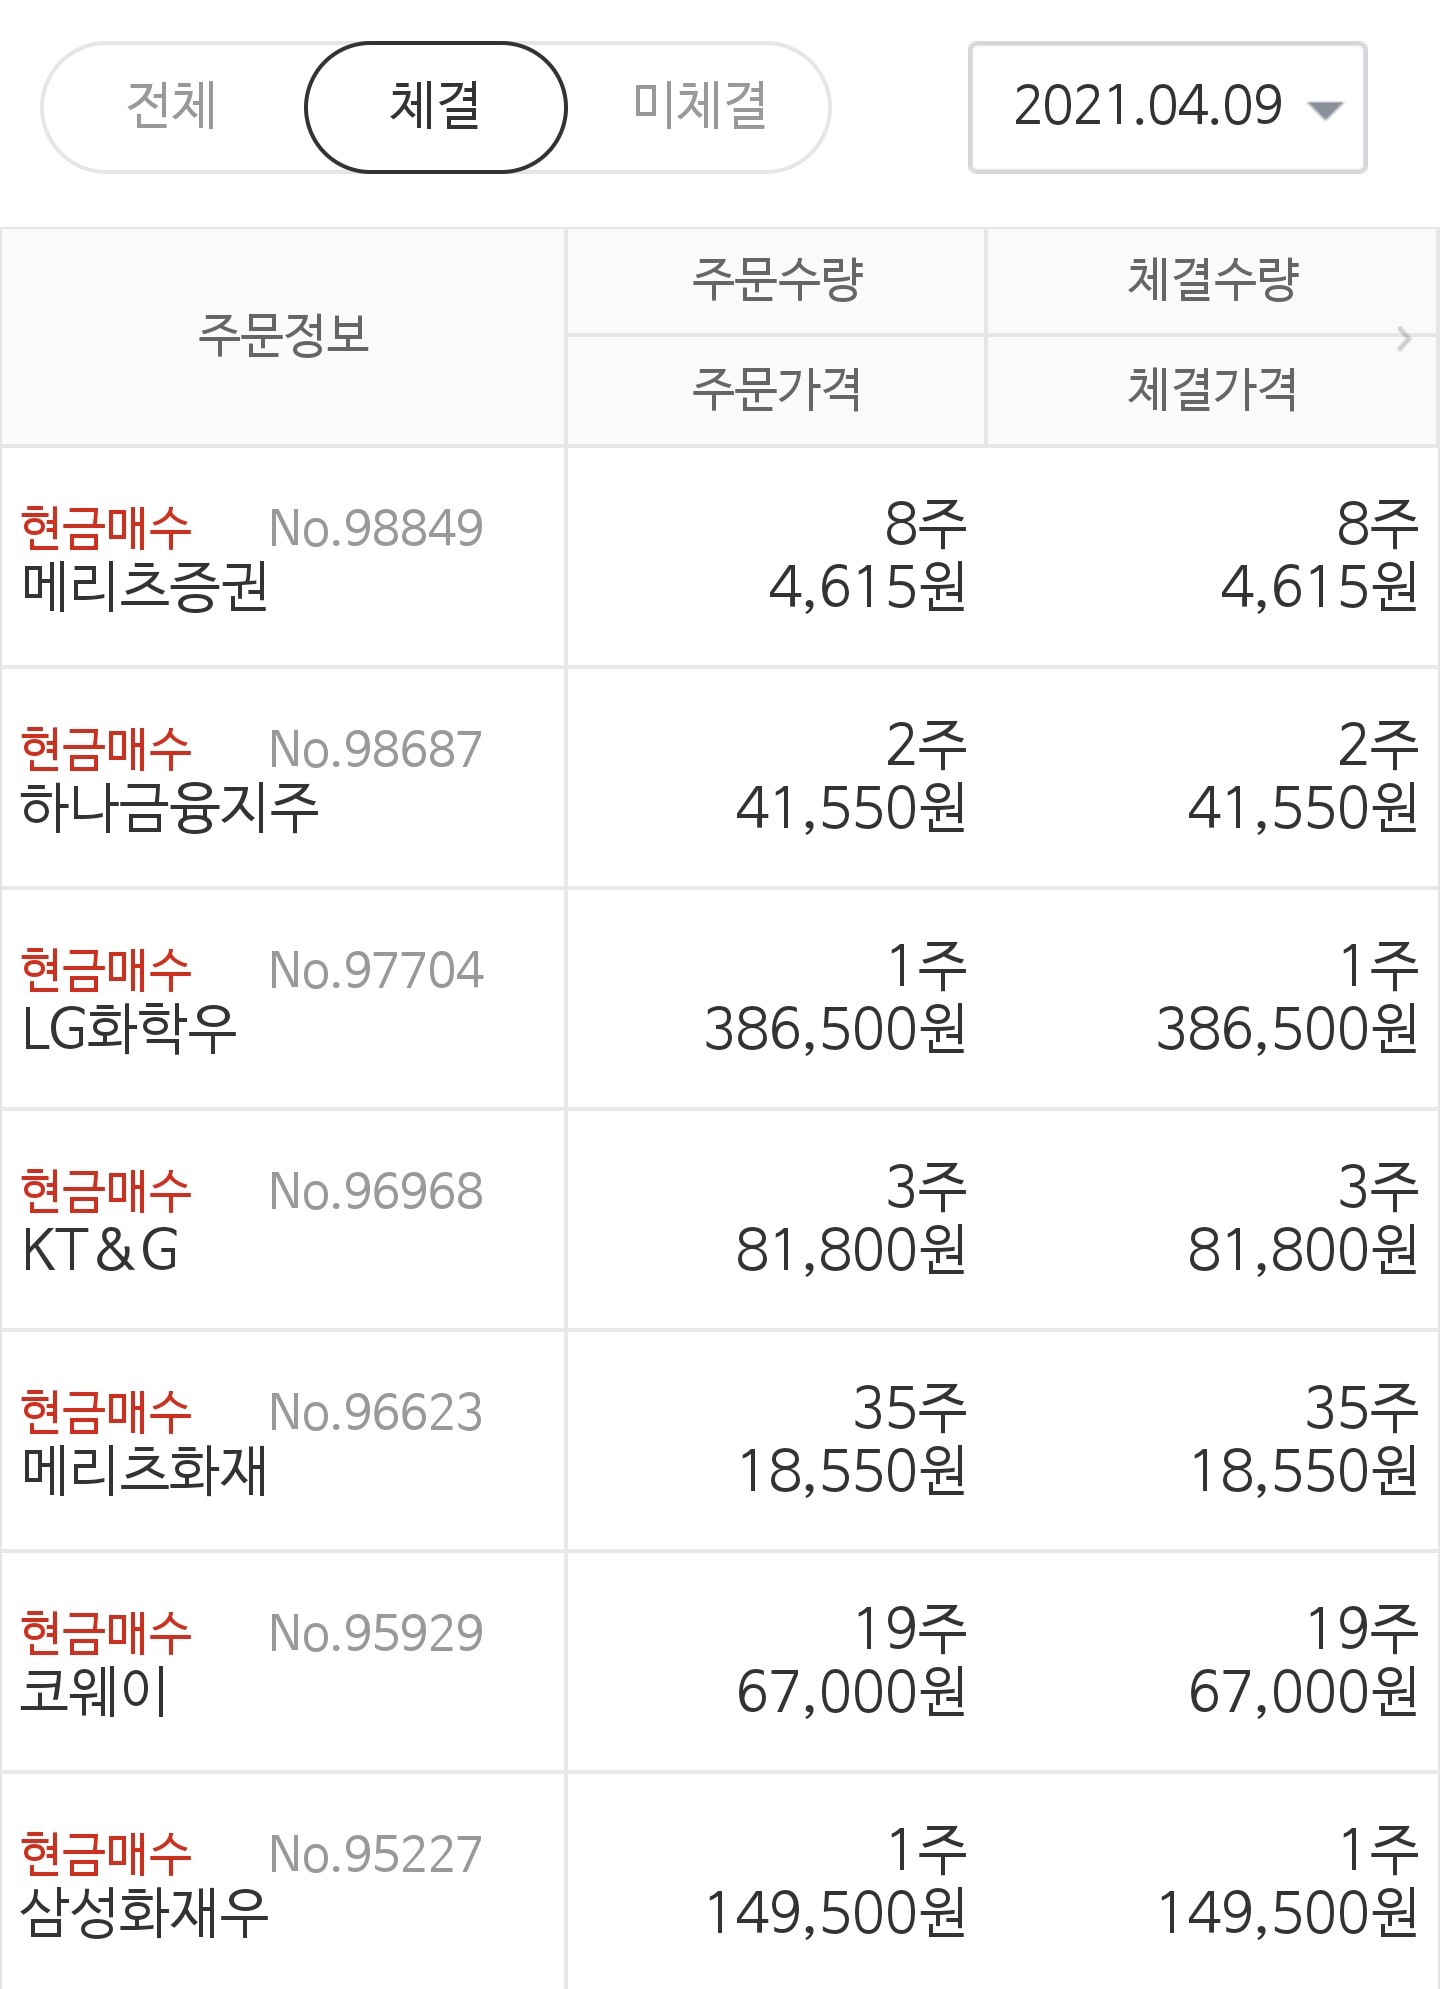Select the 미체결 filter option
1440x1989 pixels.
pyautogui.click(x=700, y=106)
